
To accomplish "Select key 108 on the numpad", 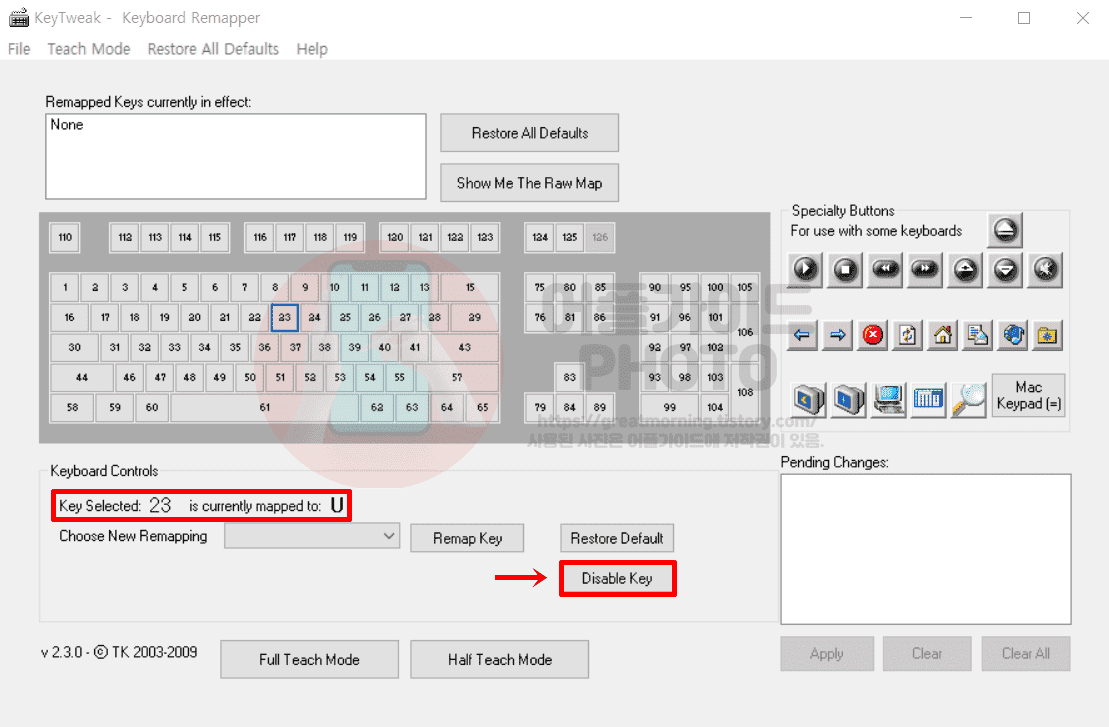I will (745, 392).
